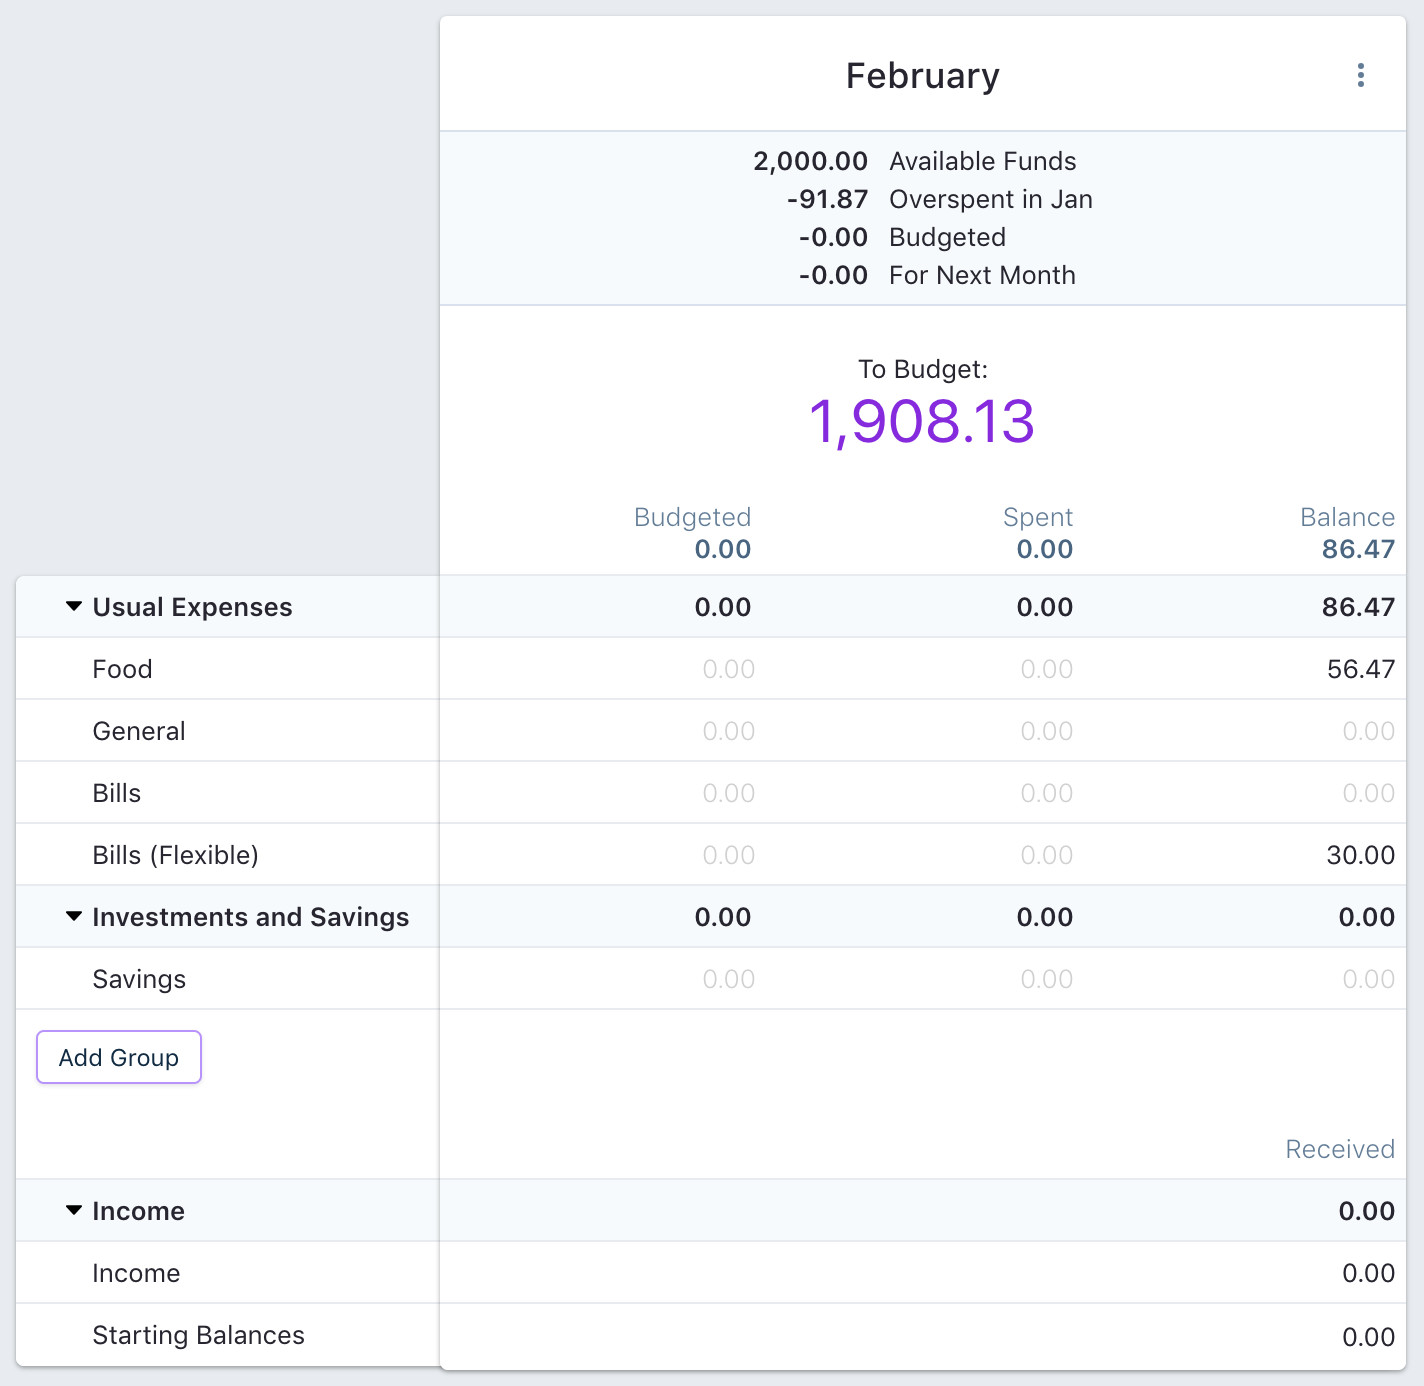The image size is (1424, 1386).
Task: Select the Savings category name
Action: tap(139, 979)
